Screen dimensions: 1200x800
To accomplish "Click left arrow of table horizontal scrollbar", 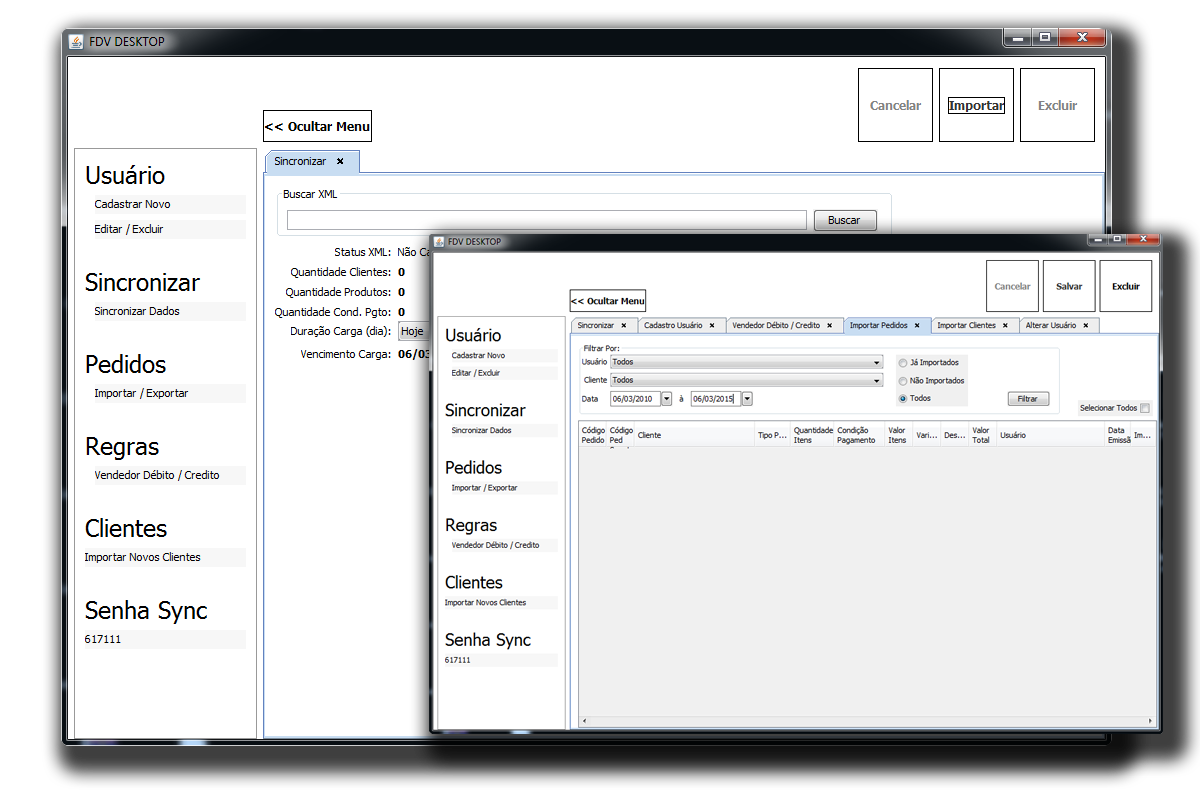I will 584,721.
